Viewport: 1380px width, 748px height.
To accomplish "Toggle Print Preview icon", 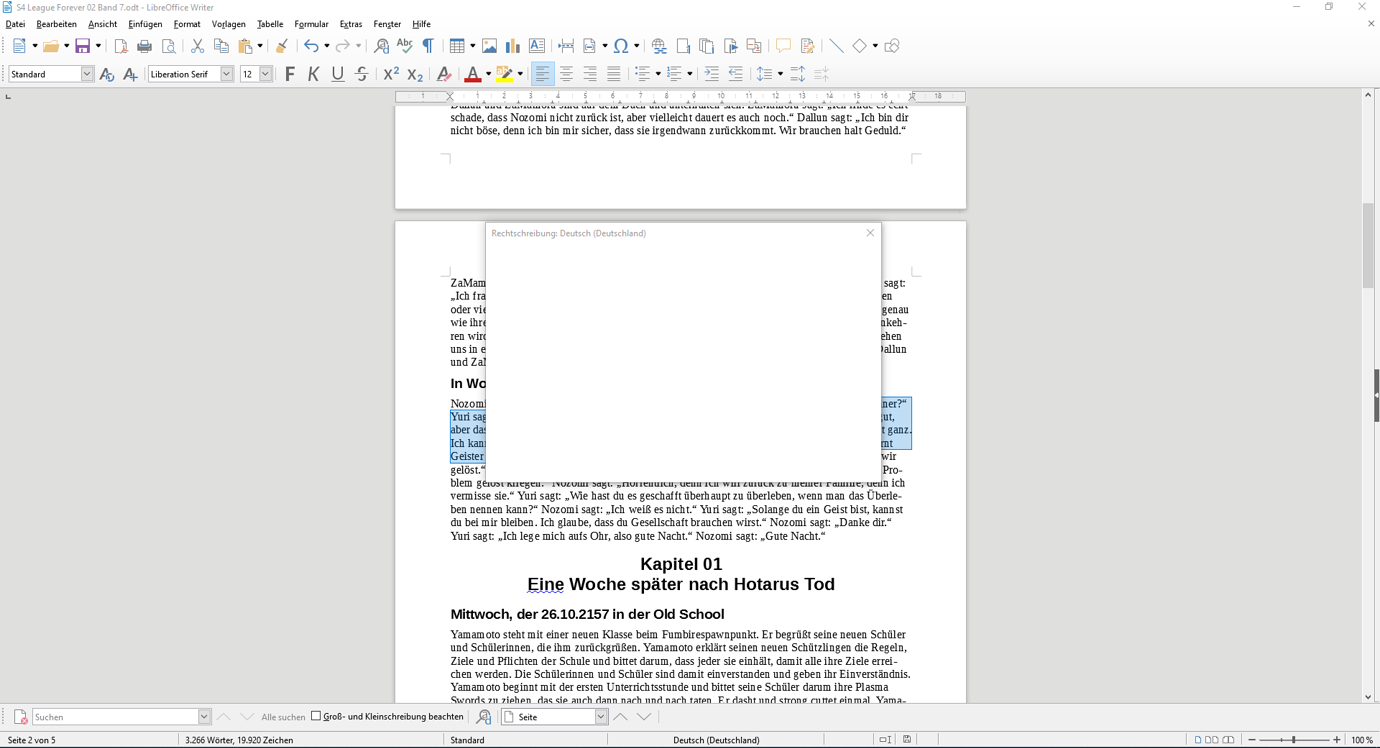I will point(169,46).
